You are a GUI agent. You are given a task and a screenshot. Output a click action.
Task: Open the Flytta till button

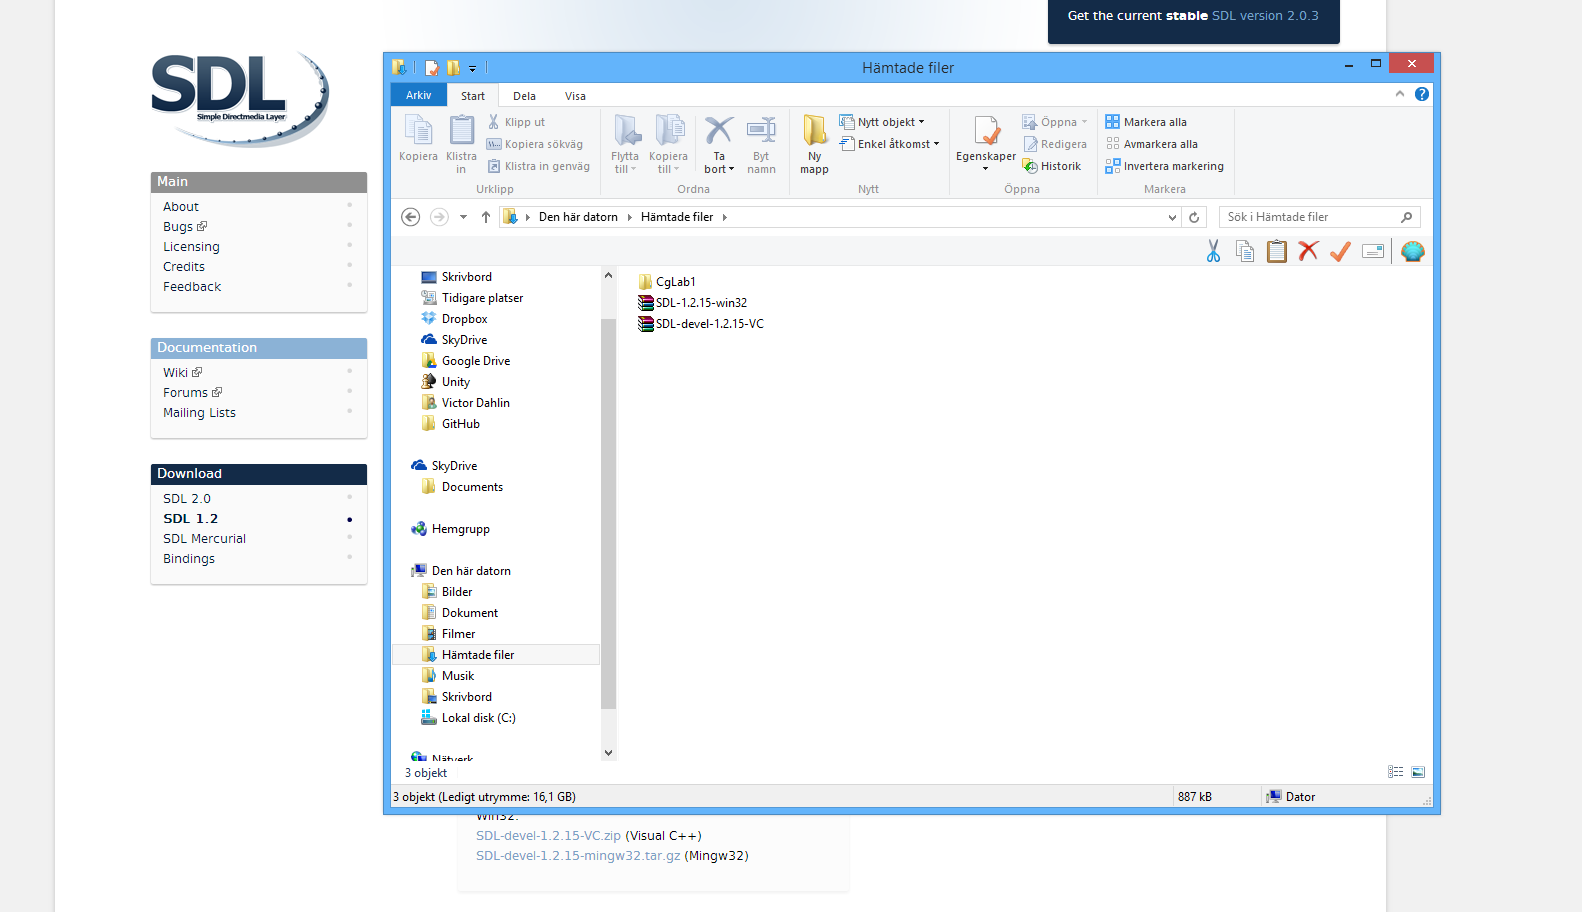(625, 143)
